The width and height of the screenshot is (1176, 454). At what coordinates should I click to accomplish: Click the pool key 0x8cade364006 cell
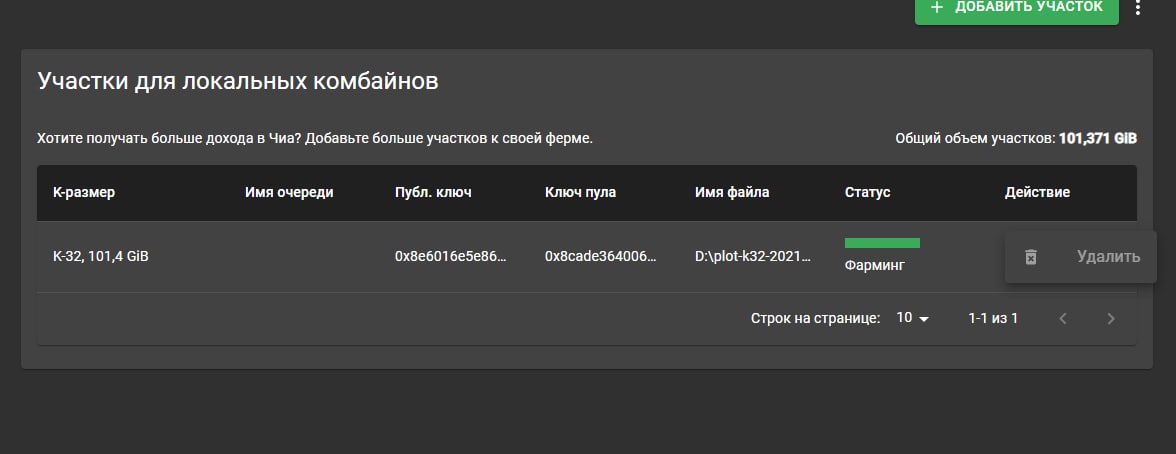601,257
